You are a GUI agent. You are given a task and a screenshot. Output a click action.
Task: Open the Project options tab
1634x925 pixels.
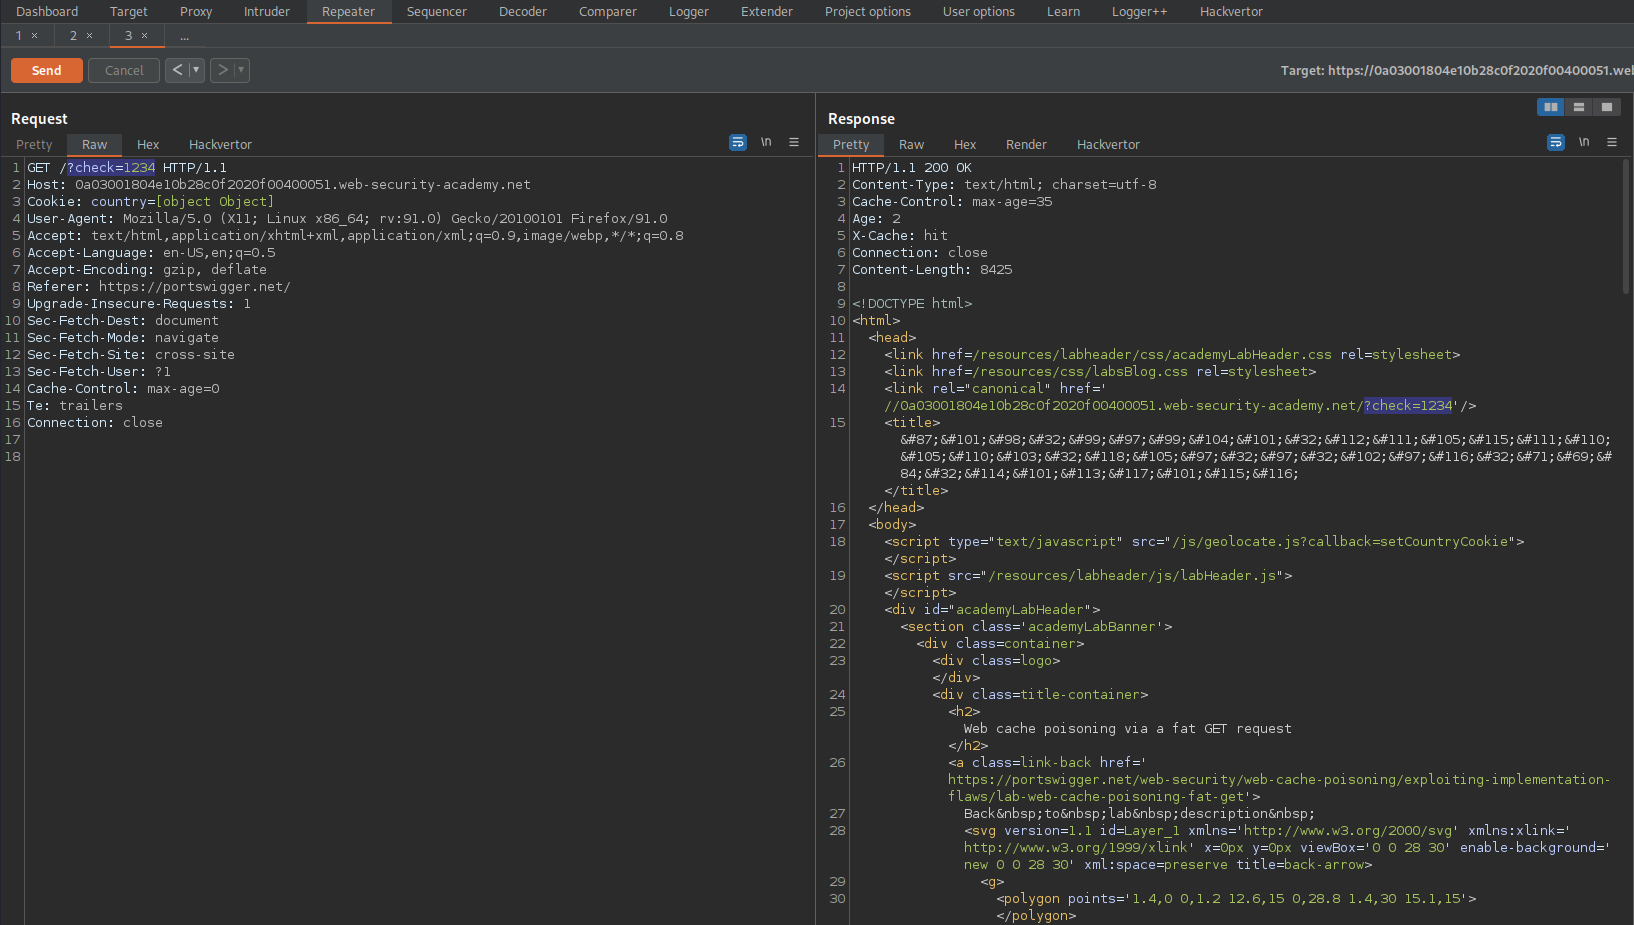[x=868, y=12]
